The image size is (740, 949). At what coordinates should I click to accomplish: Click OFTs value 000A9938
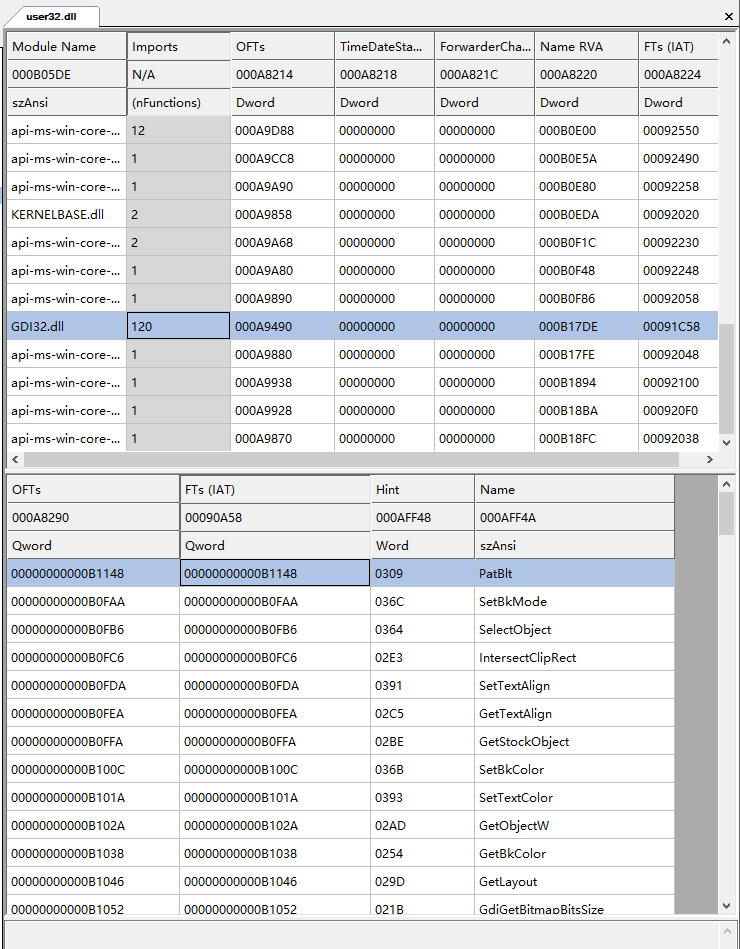click(283, 383)
